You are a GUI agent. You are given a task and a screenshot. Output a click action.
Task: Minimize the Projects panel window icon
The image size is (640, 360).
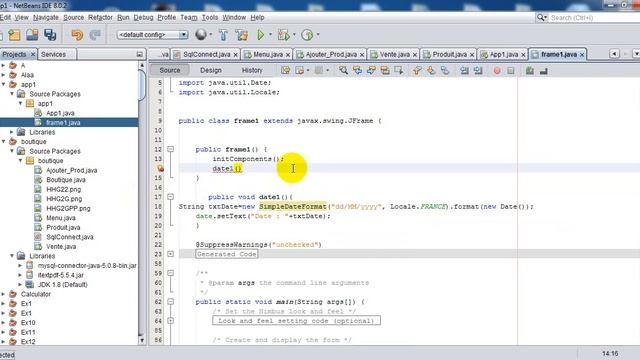coord(140,54)
